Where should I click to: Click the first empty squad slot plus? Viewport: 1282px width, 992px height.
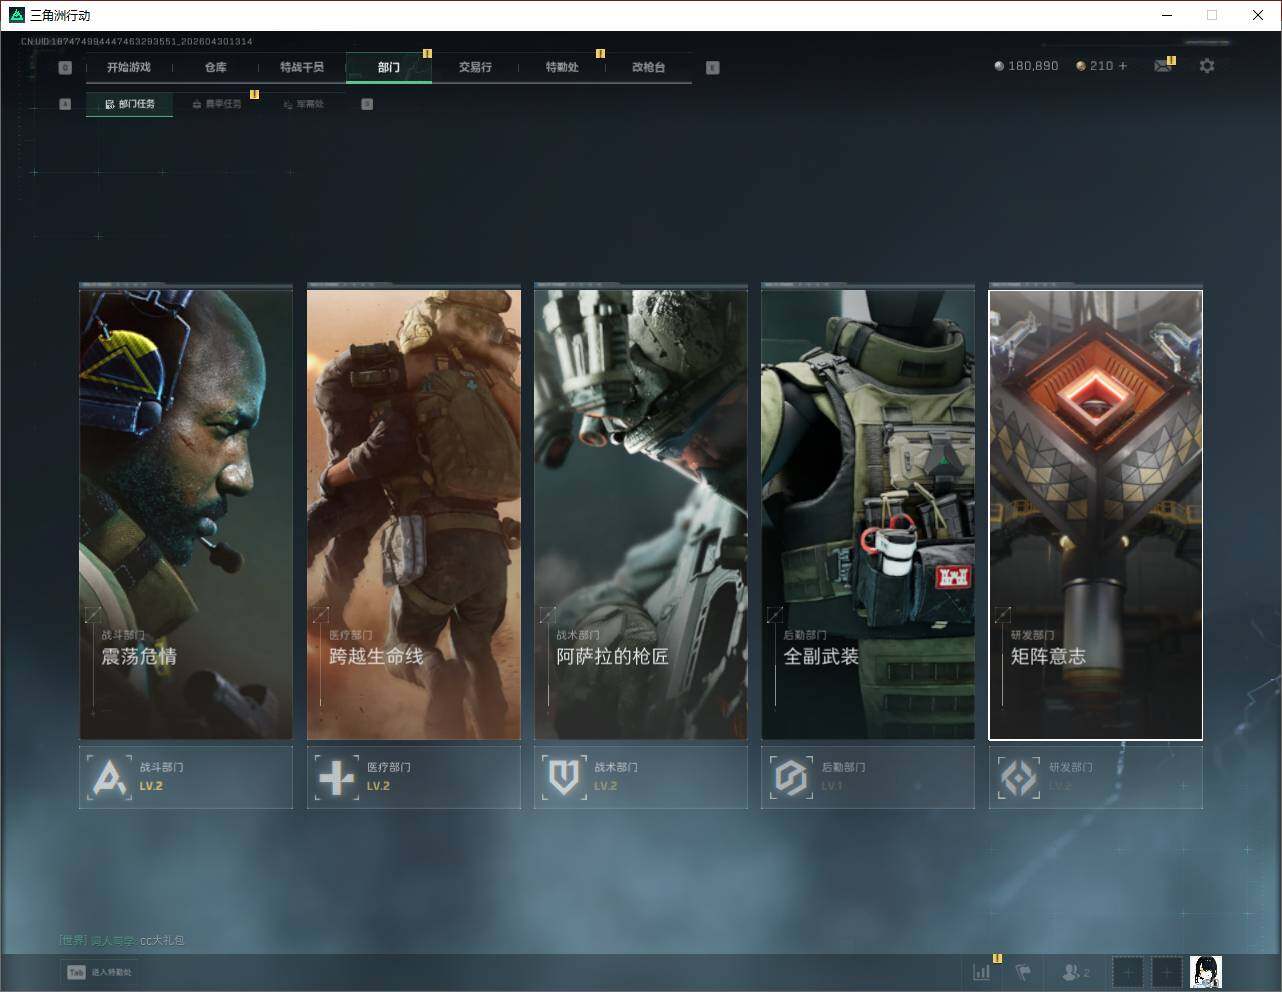pyautogui.click(x=1127, y=972)
